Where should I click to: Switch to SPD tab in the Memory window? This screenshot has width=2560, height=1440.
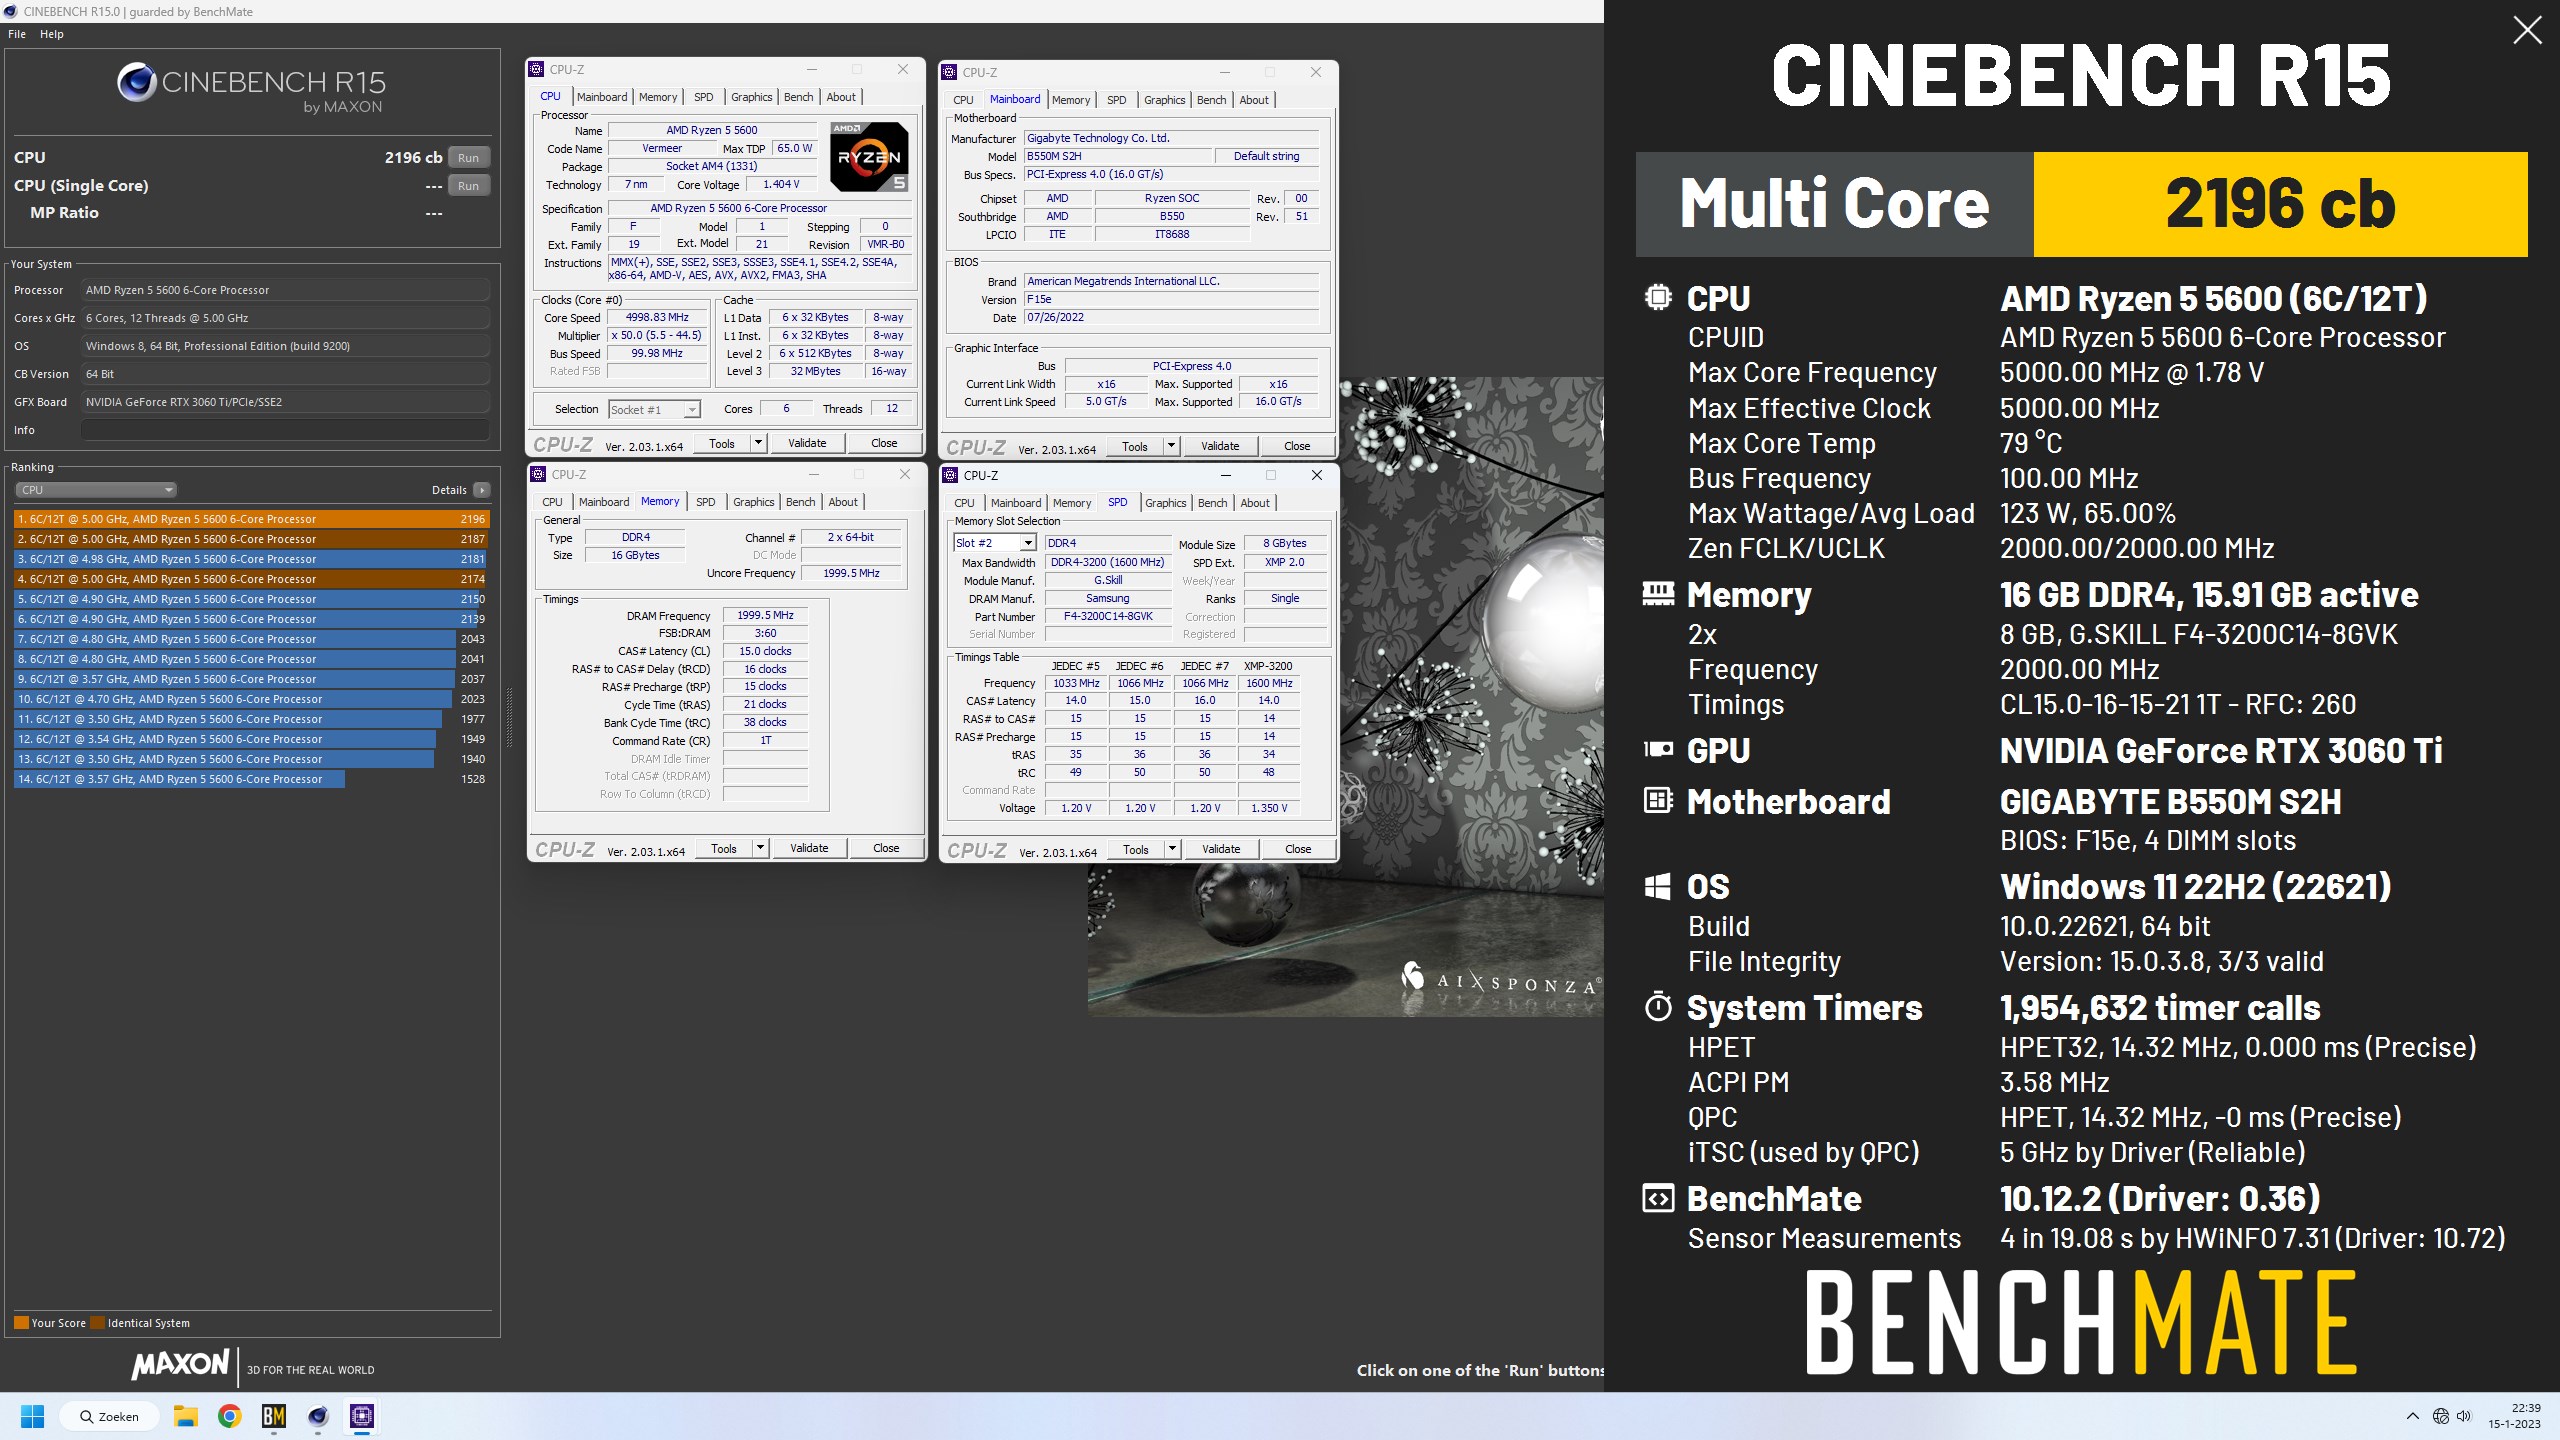coord(705,502)
